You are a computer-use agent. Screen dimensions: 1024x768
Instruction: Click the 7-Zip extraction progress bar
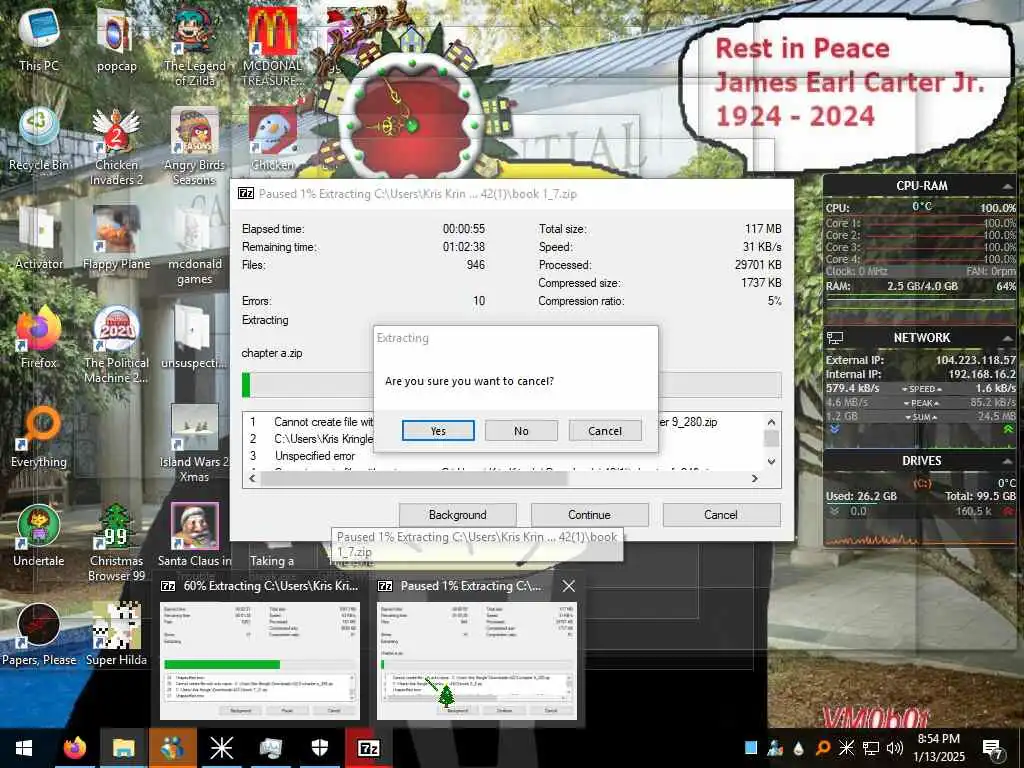511,385
